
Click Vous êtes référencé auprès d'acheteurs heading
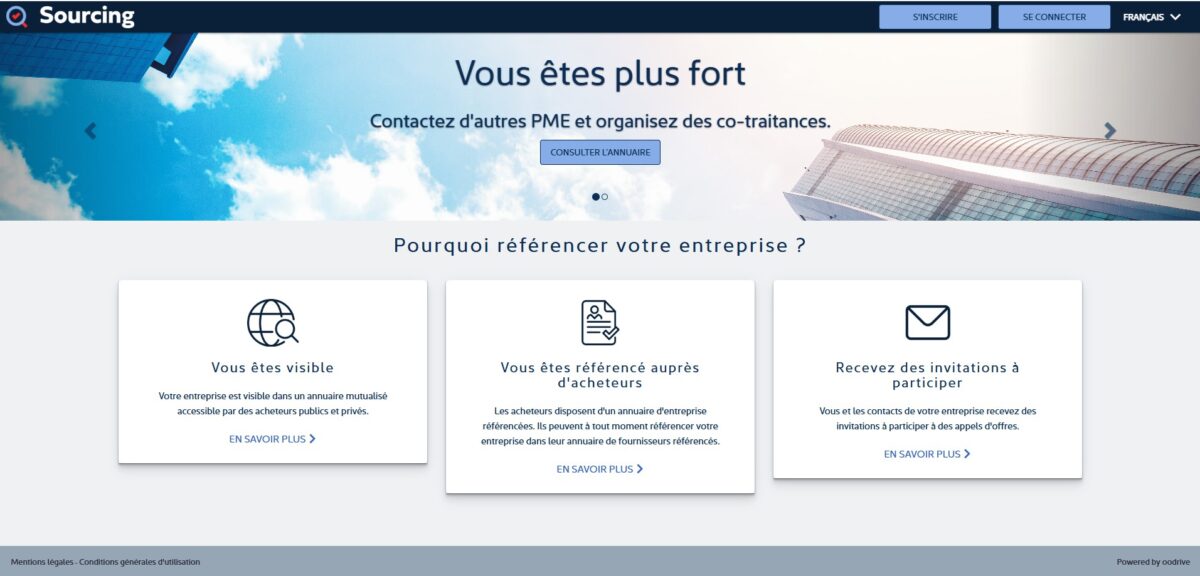coord(600,375)
